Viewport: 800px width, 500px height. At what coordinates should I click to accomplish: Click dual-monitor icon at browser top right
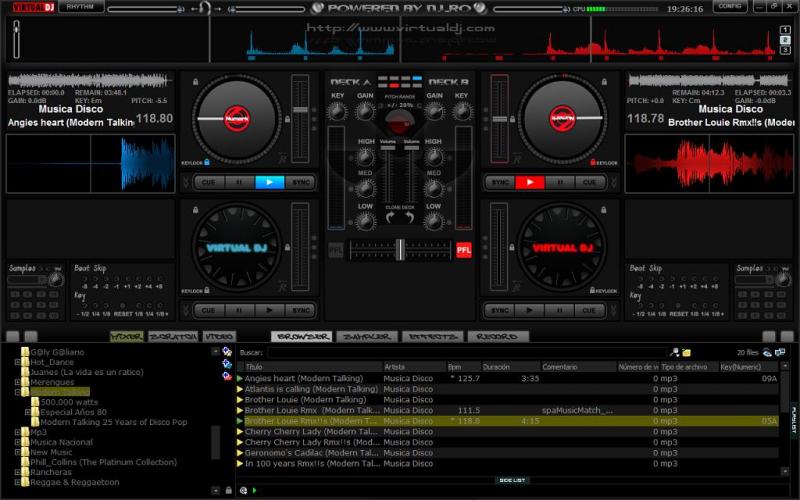[780, 352]
